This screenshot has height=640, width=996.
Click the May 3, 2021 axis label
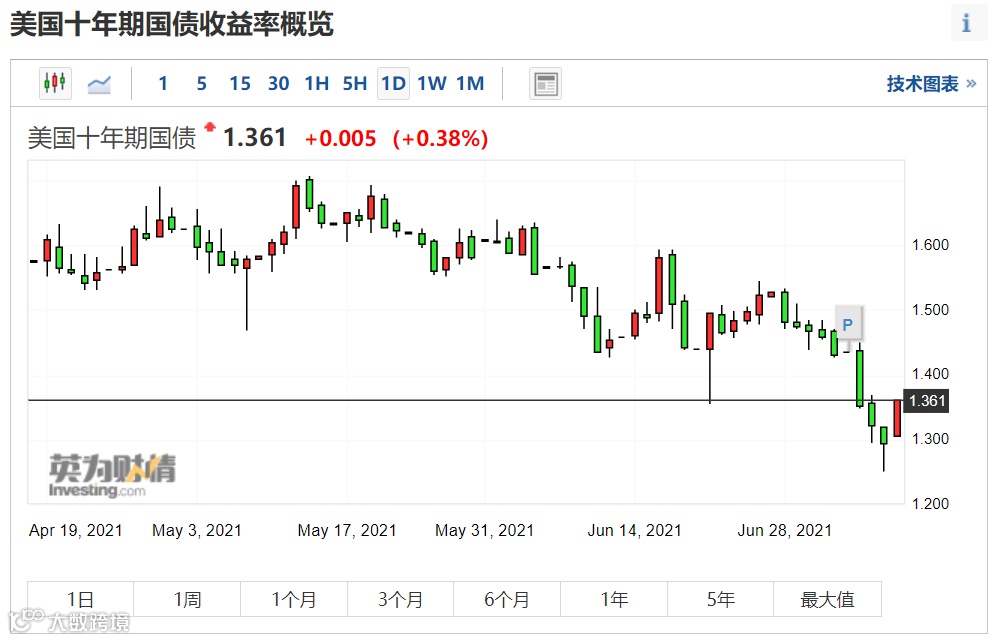[x=197, y=530]
